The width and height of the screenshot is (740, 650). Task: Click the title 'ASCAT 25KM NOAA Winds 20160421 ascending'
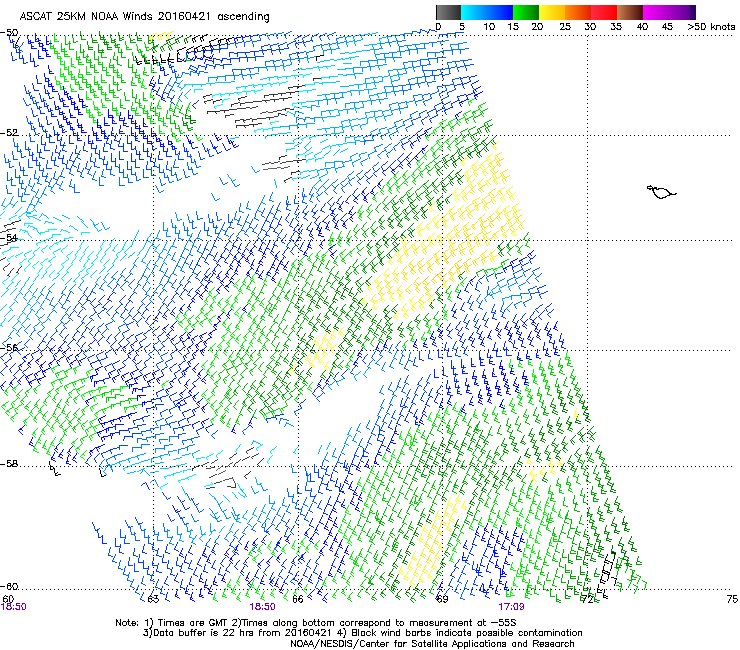144,16
